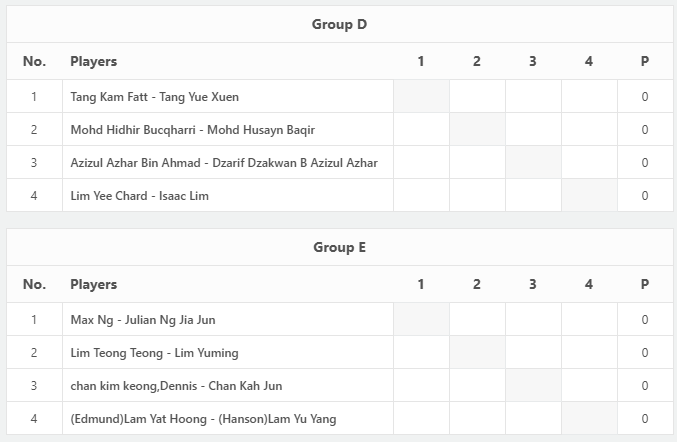Click the Group D table title
The width and height of the screenshot is (677, 442).
coord(339,24)
